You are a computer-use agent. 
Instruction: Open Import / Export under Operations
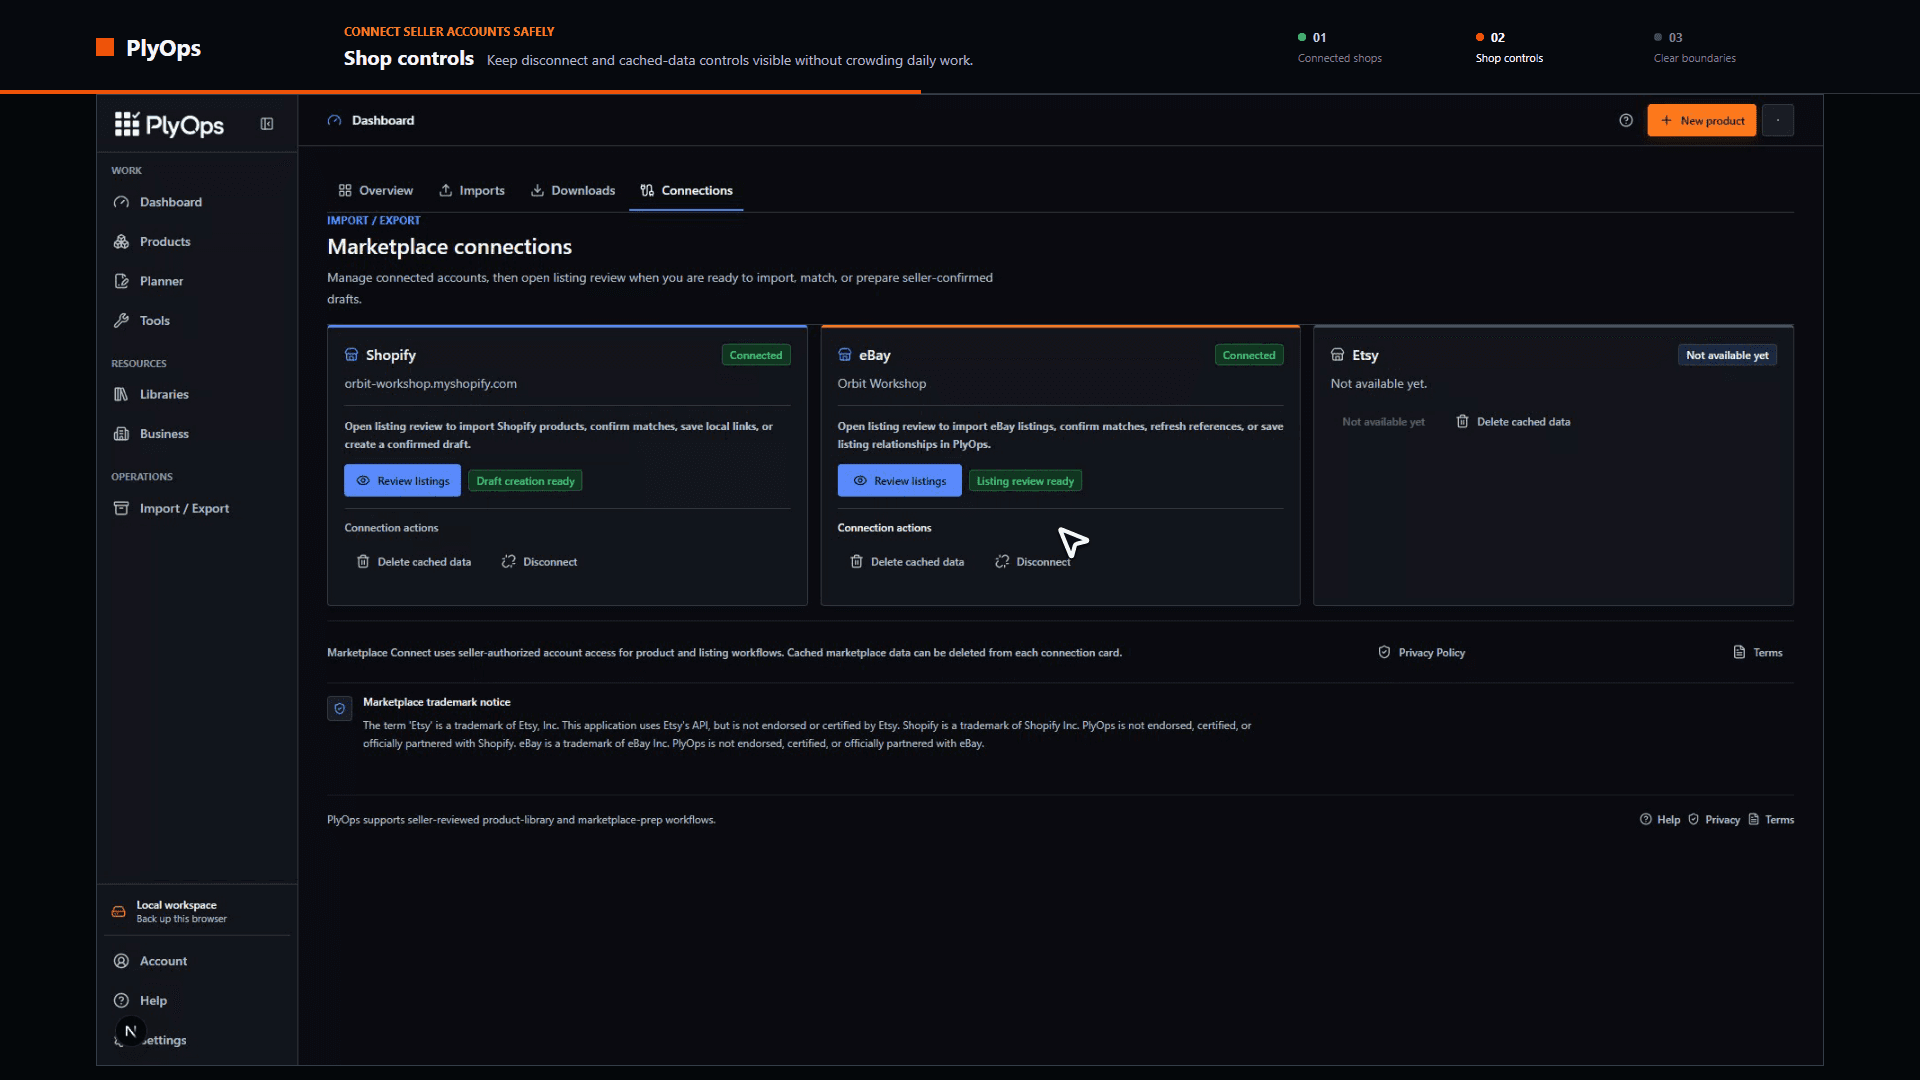[x=197, y=508]
